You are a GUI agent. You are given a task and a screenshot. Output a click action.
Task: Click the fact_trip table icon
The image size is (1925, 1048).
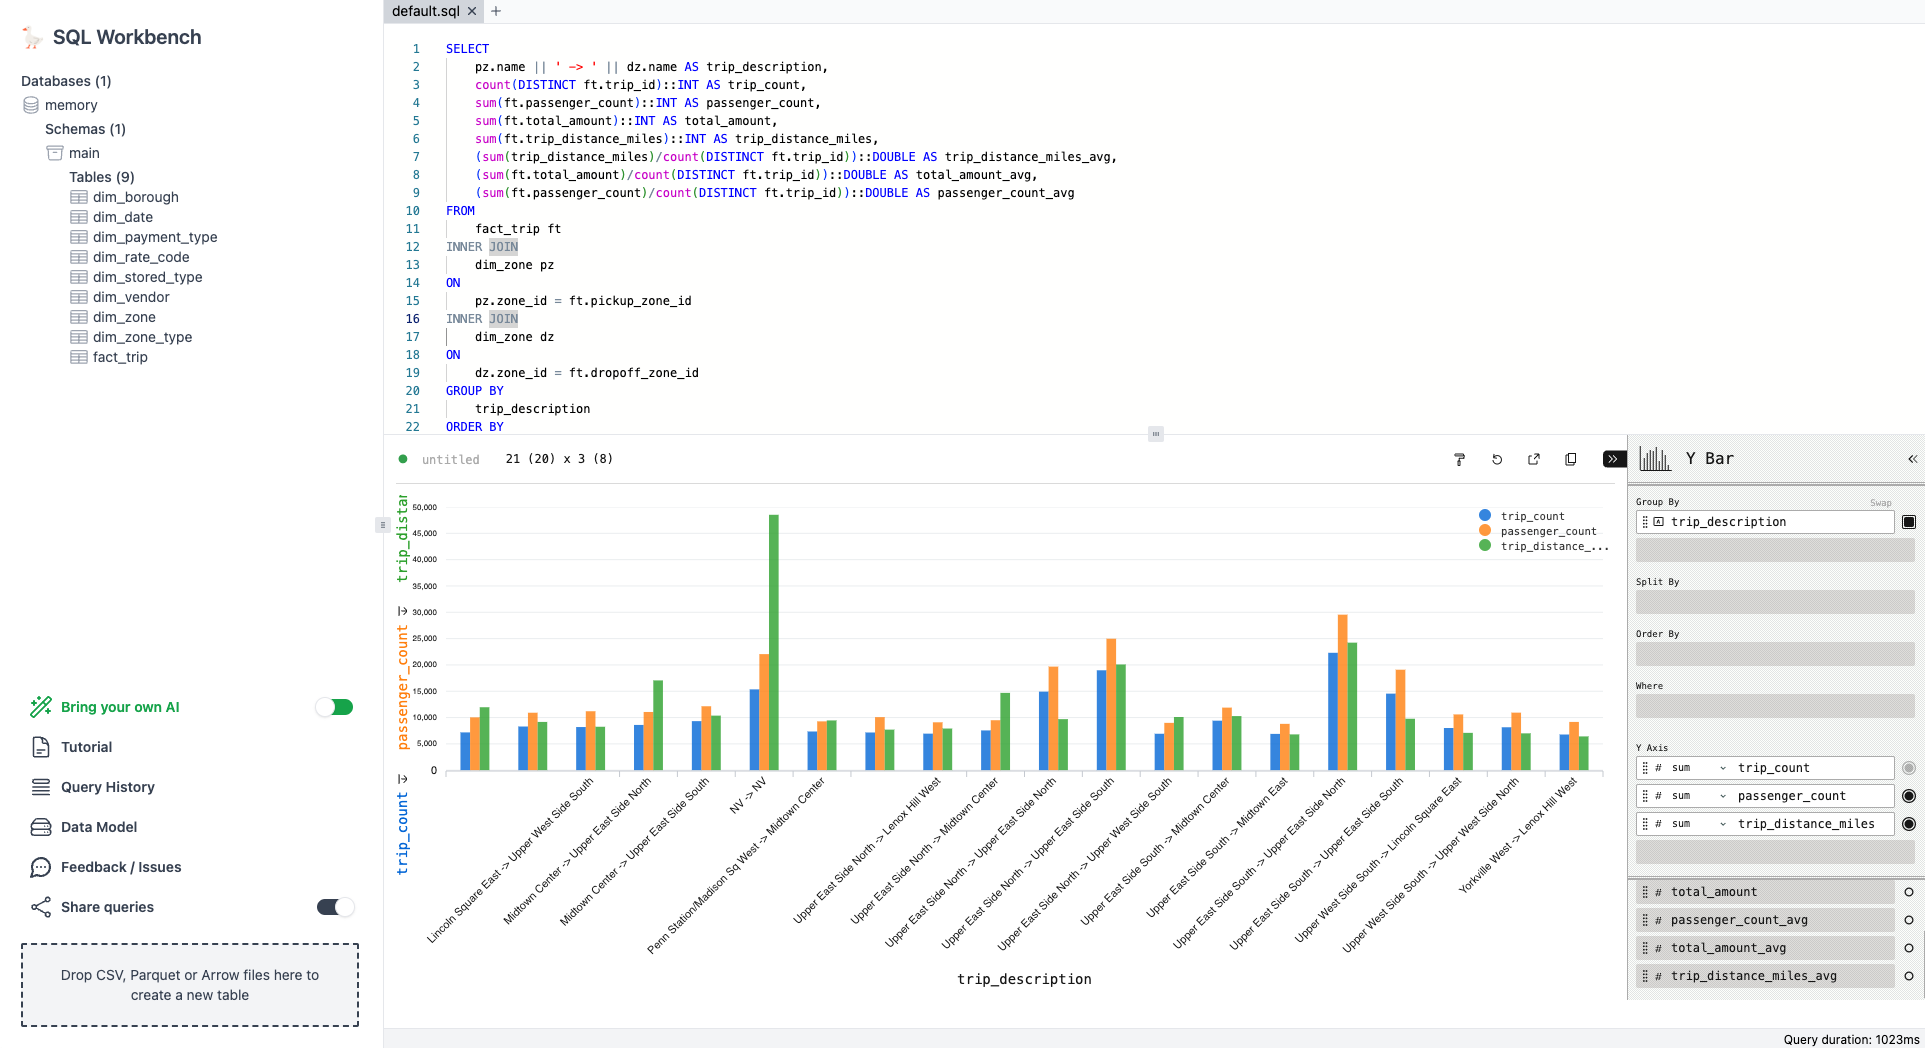79,357
